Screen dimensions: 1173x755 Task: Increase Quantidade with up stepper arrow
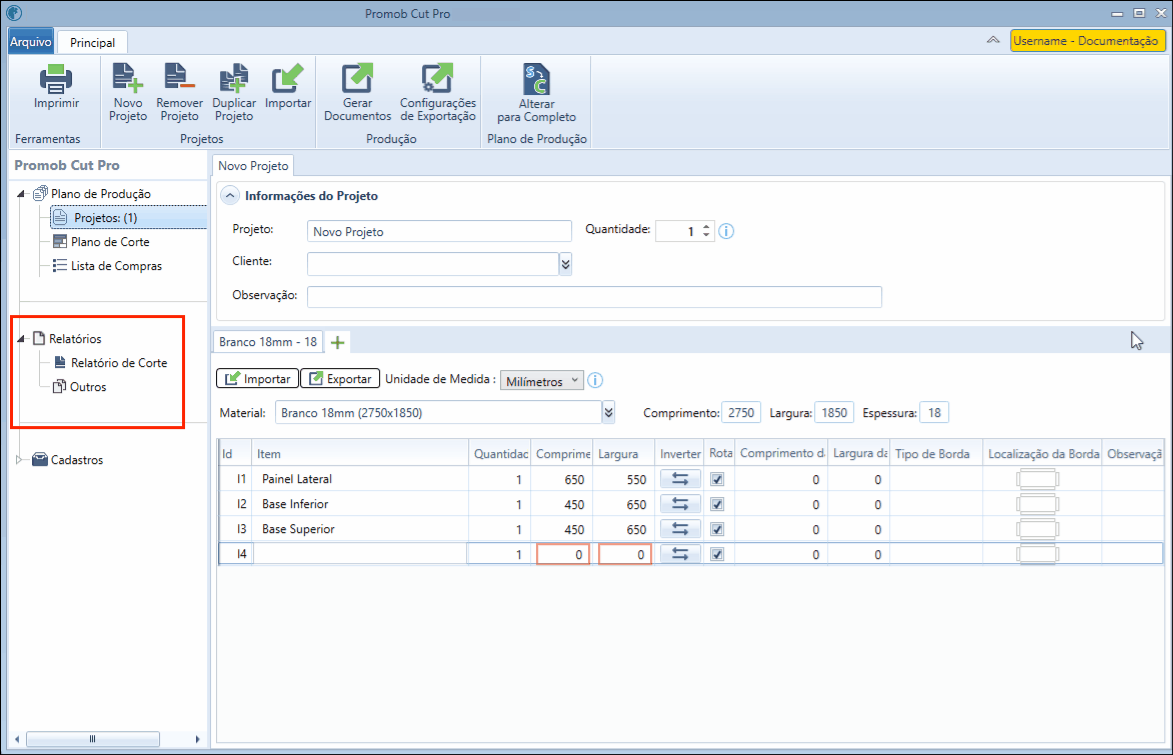click(x=706, y=227)
